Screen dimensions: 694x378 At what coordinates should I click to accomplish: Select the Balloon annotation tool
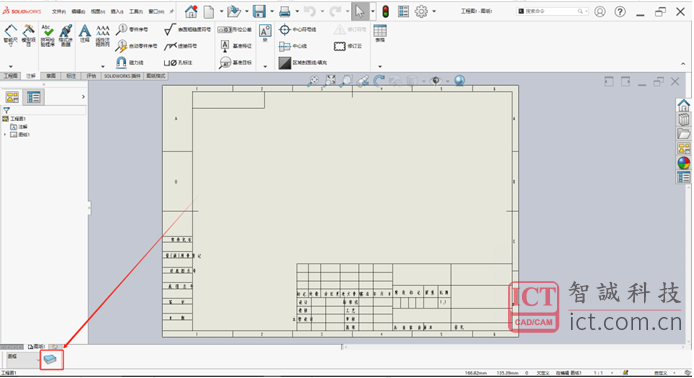(132, 30)
